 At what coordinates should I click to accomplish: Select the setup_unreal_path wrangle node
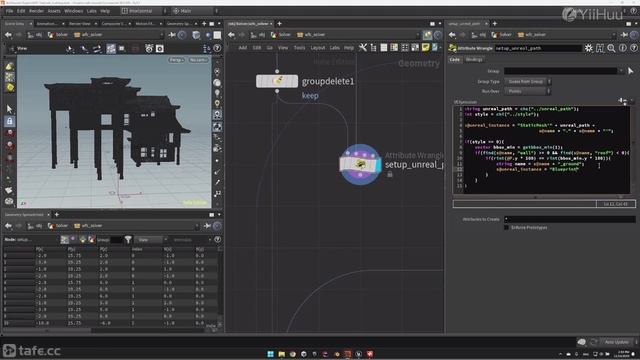pyautogui.click(x=360, y=164)
